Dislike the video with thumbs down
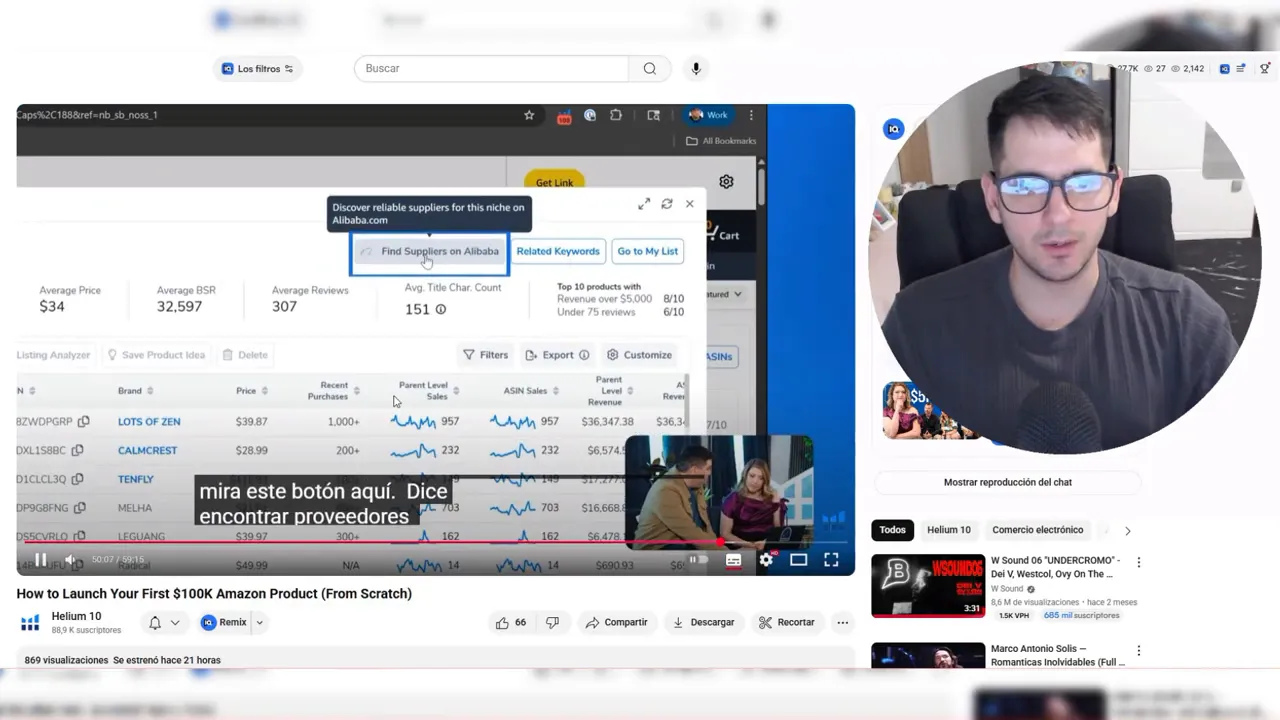The height and width of the screenshot is (720, 1280). tap(552, 622)
